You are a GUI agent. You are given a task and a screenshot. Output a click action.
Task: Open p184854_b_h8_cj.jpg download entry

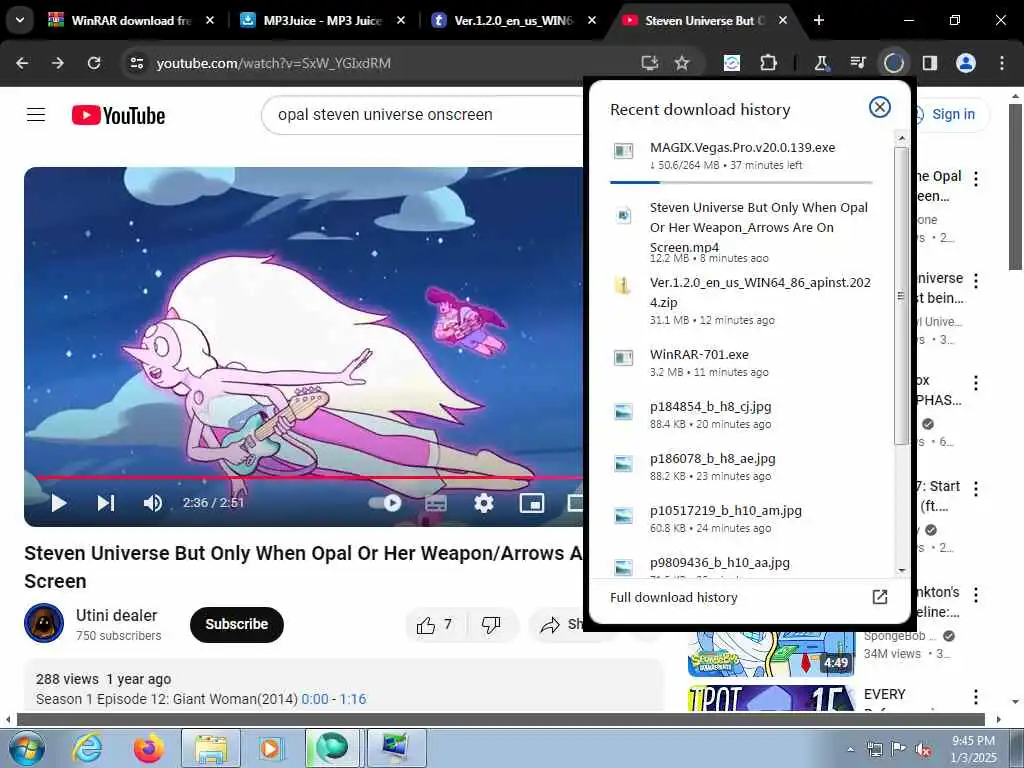tap(741, 415)
